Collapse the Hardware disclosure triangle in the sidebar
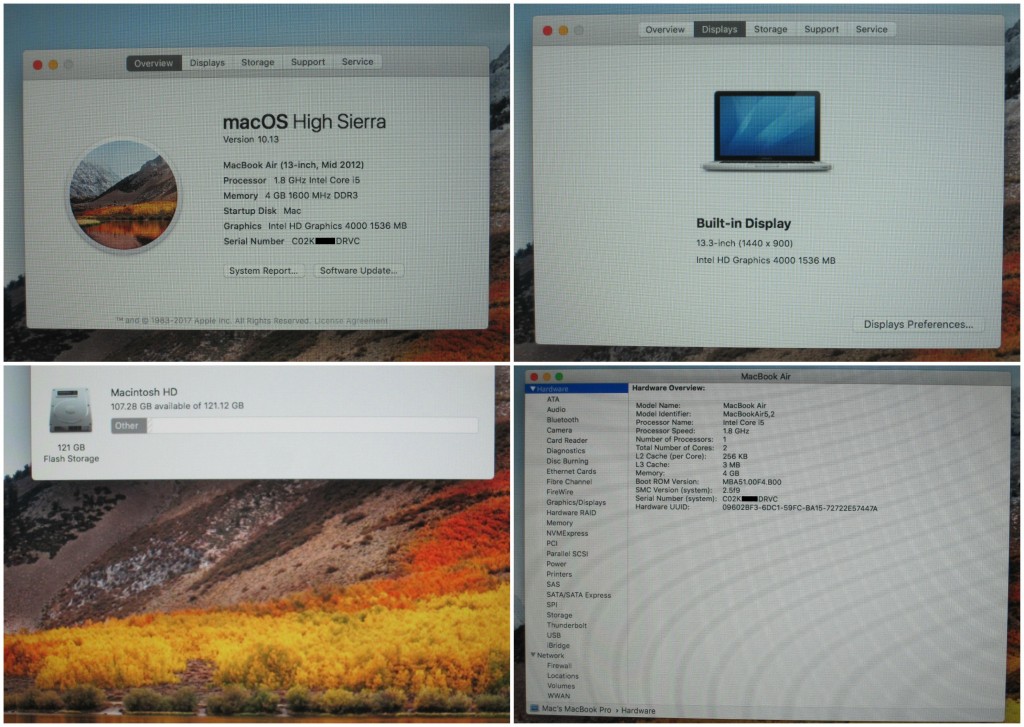 click(x=533, y=389)
